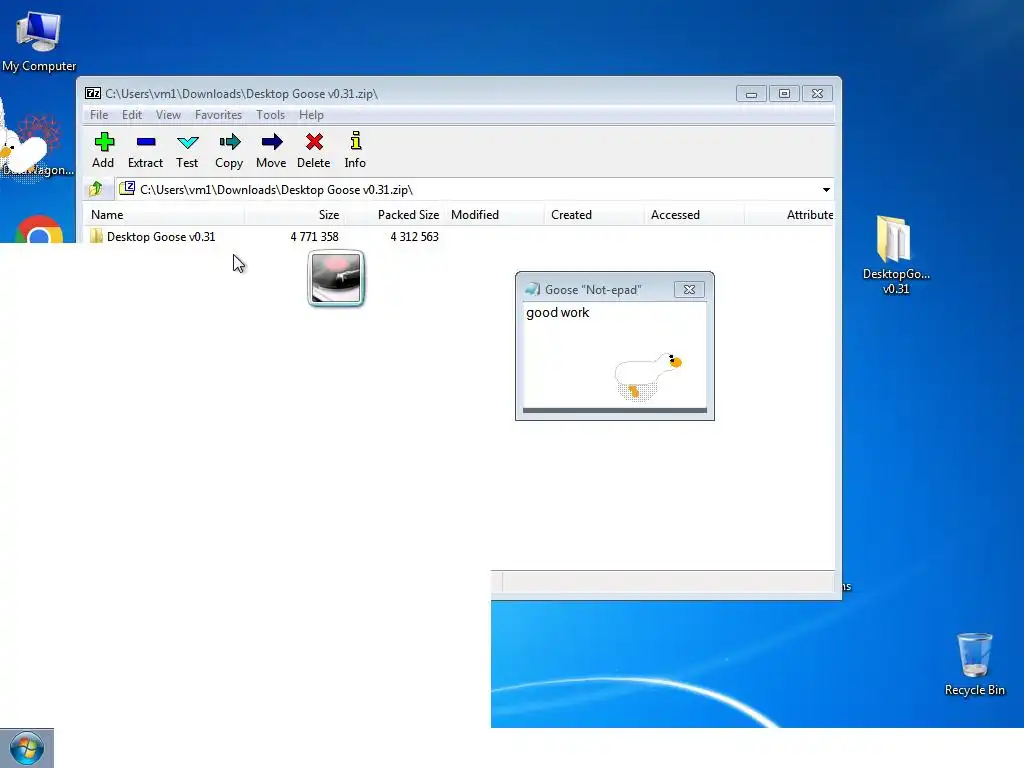Open the View menu
Image resolution: width=1024 pixels, height=768 pixels.
coord(168,115)
